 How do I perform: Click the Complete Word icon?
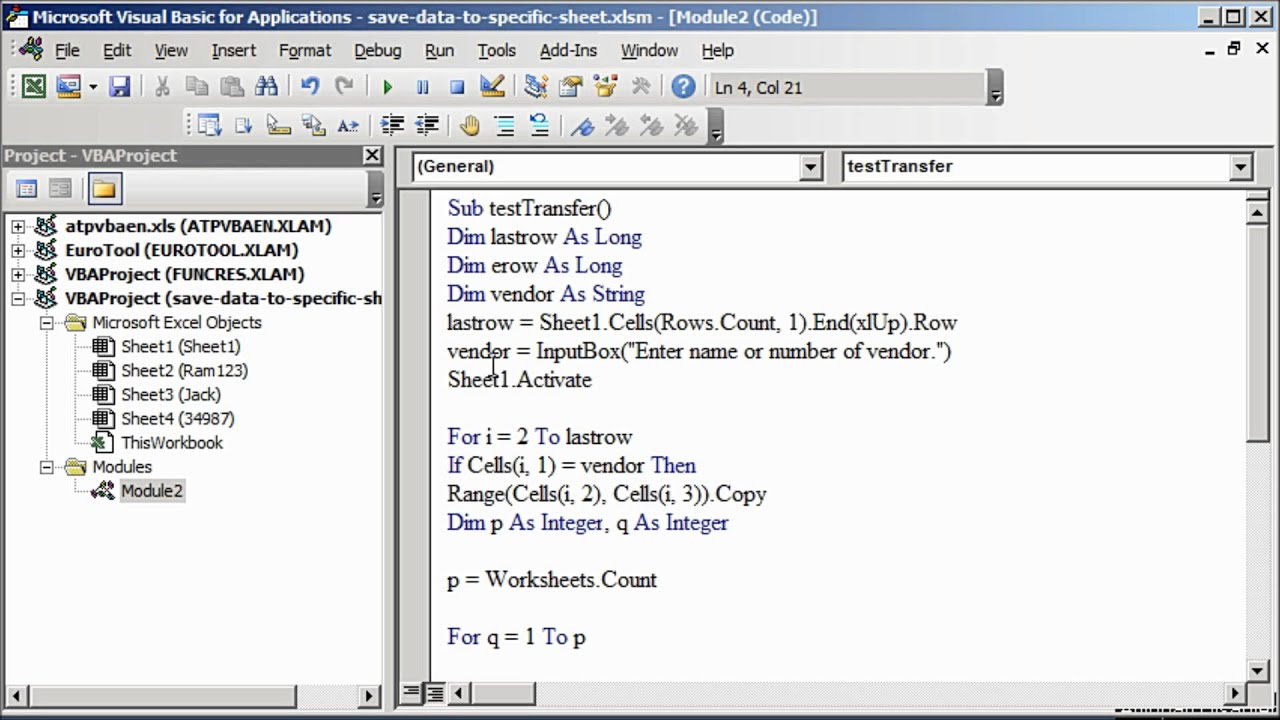coord(347,125)
